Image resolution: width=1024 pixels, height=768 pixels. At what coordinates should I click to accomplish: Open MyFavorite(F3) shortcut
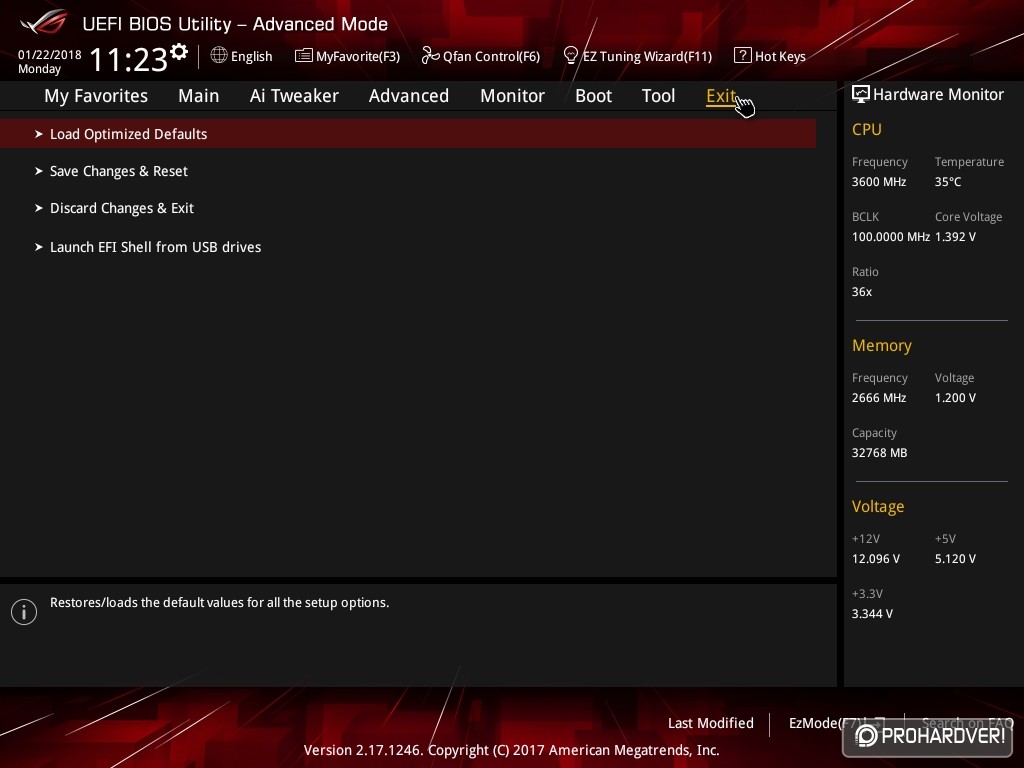pyautogui.click(x=358, y=57)
